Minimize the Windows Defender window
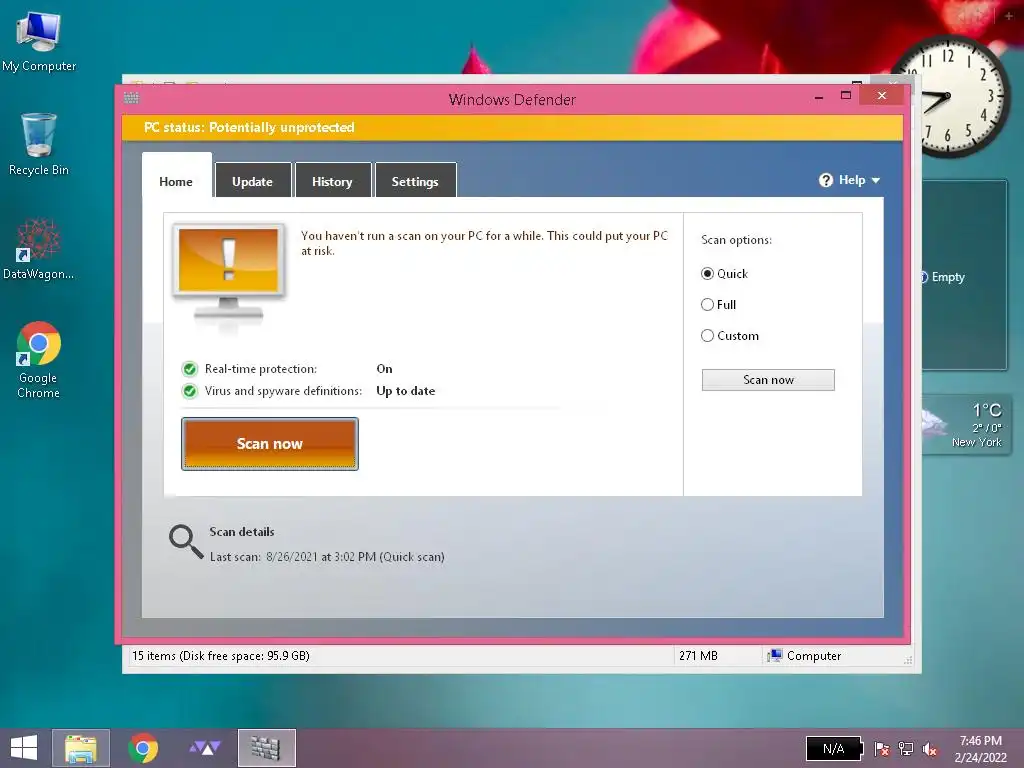This screenshot has width=1024, height=768. pyautogui.click(x=819, y=97)
